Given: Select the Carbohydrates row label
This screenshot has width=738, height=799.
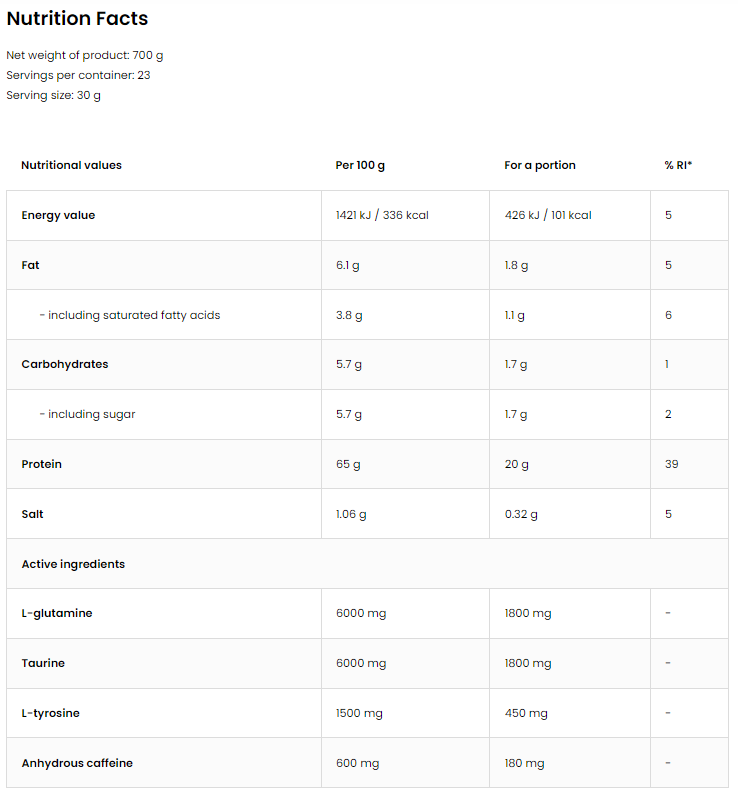Looking at the screenshot, I should [64, 364].
